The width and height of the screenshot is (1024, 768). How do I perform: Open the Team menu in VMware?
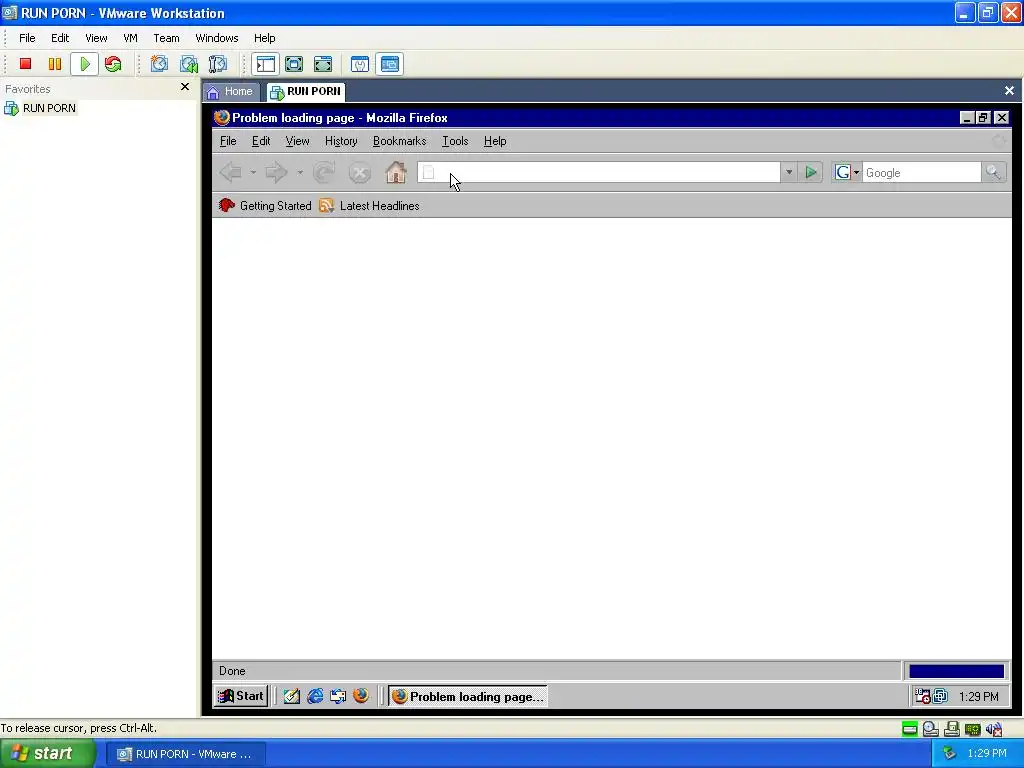click(166, 39)
